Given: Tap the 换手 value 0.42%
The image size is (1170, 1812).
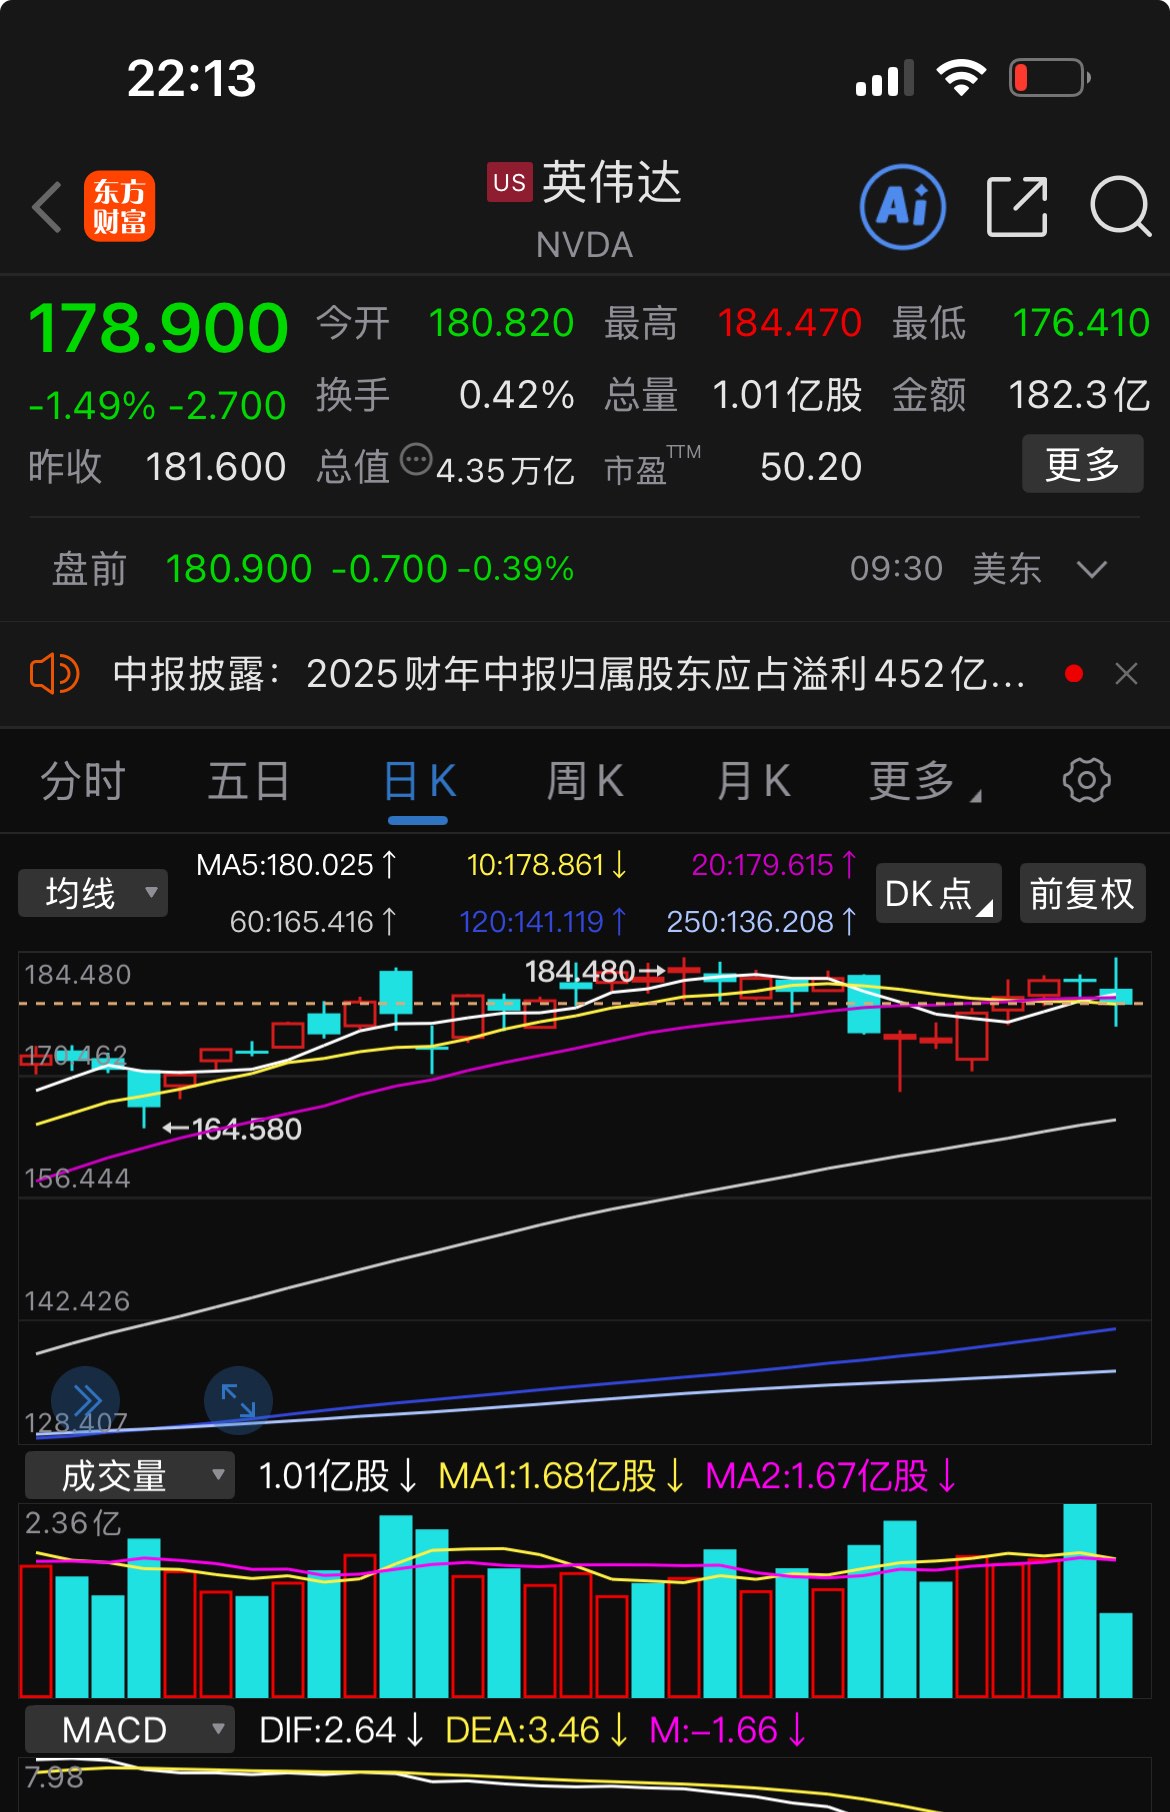Looking at the screenshot, I should pos(516,395).
